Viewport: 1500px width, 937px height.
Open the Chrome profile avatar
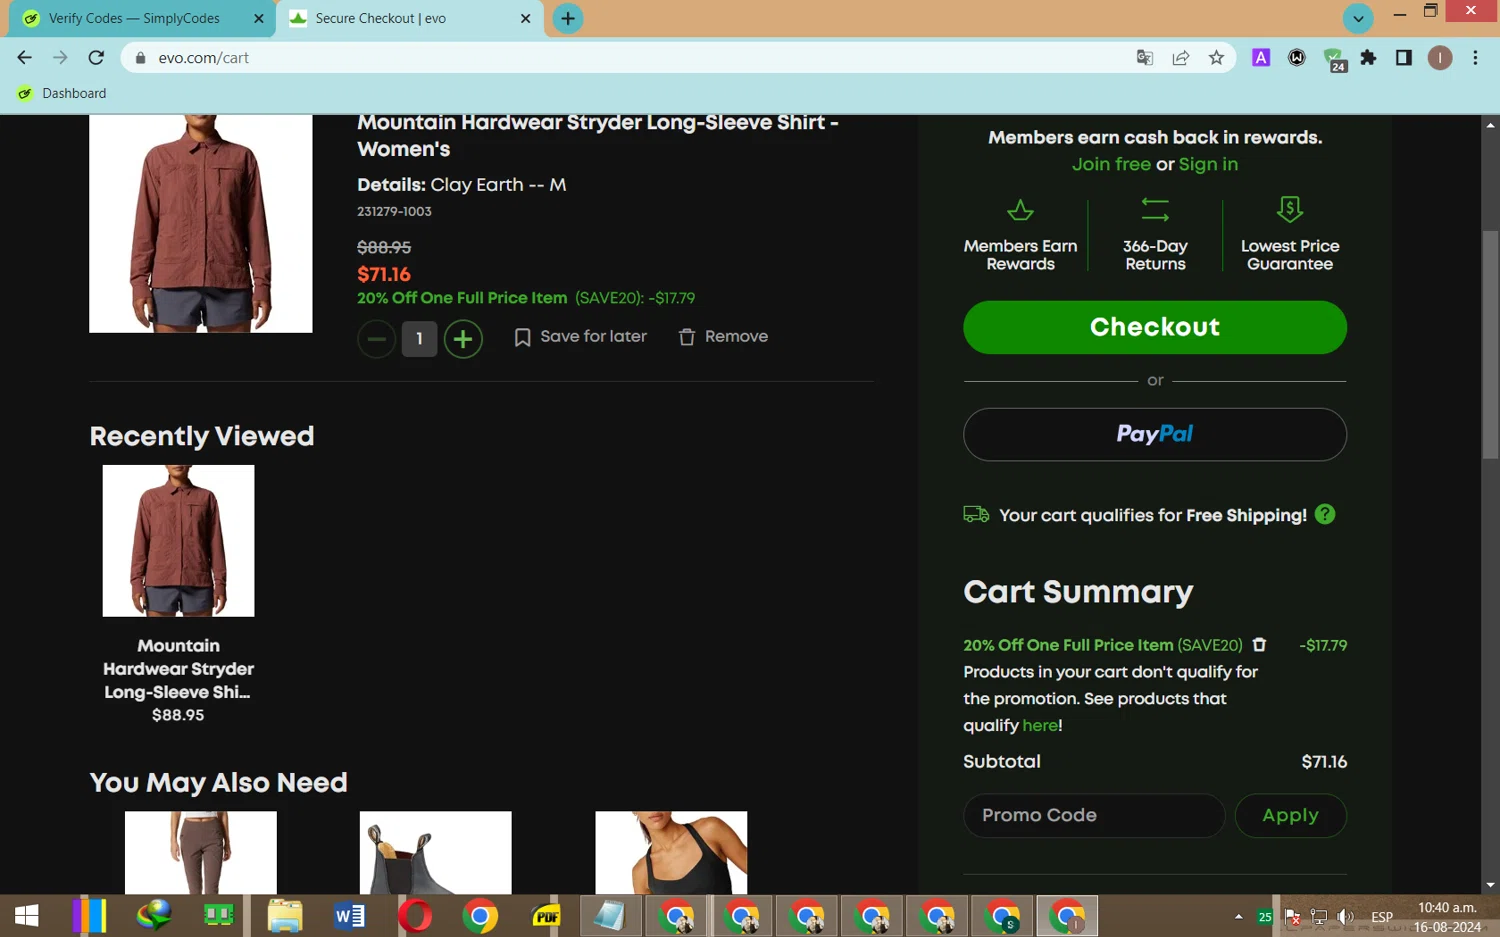tap(1440, 58)
